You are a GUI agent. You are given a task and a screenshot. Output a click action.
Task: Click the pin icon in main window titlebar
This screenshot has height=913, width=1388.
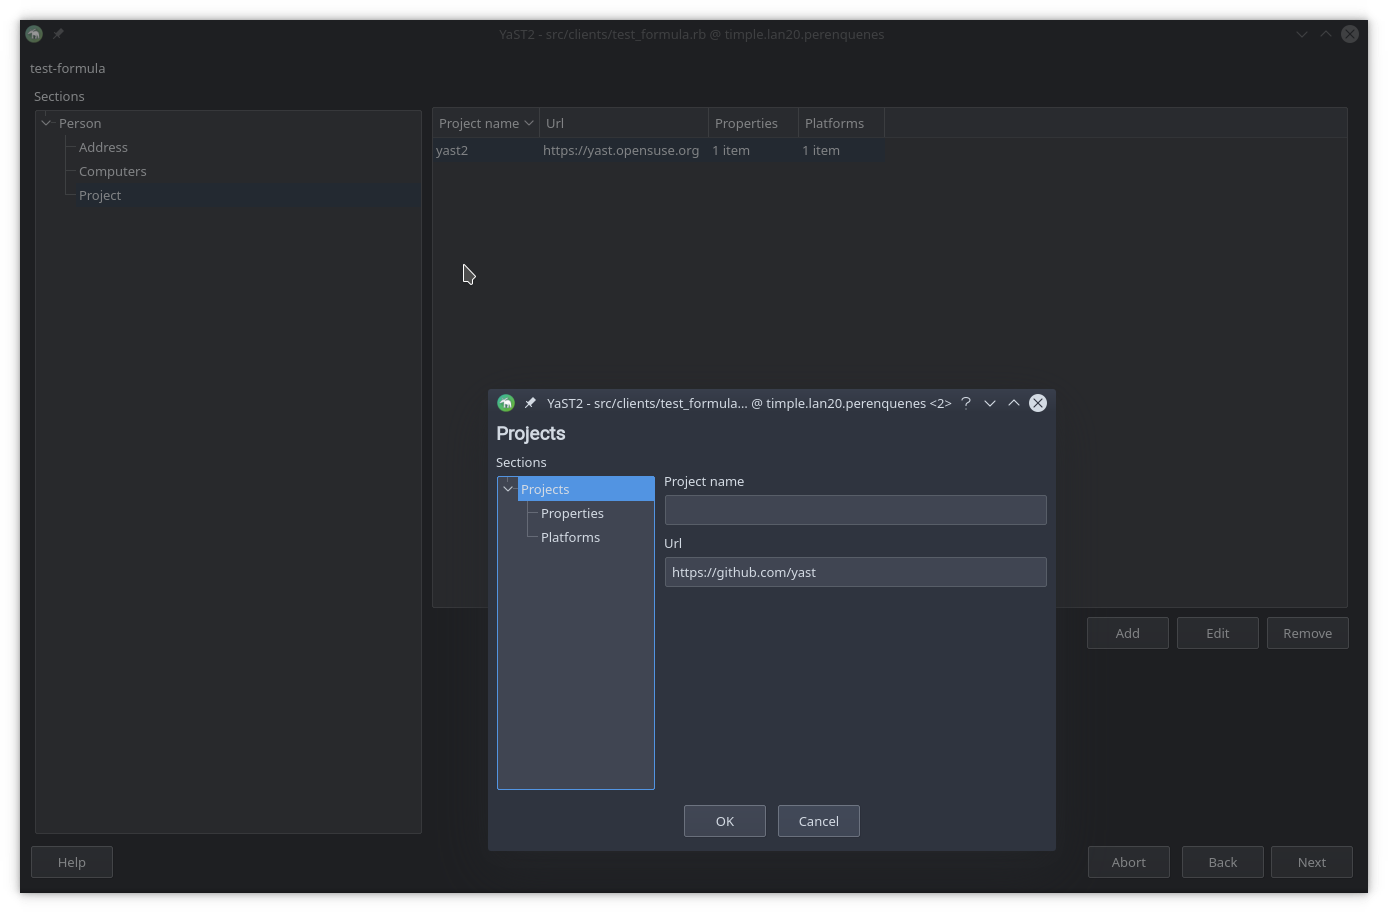58,34
